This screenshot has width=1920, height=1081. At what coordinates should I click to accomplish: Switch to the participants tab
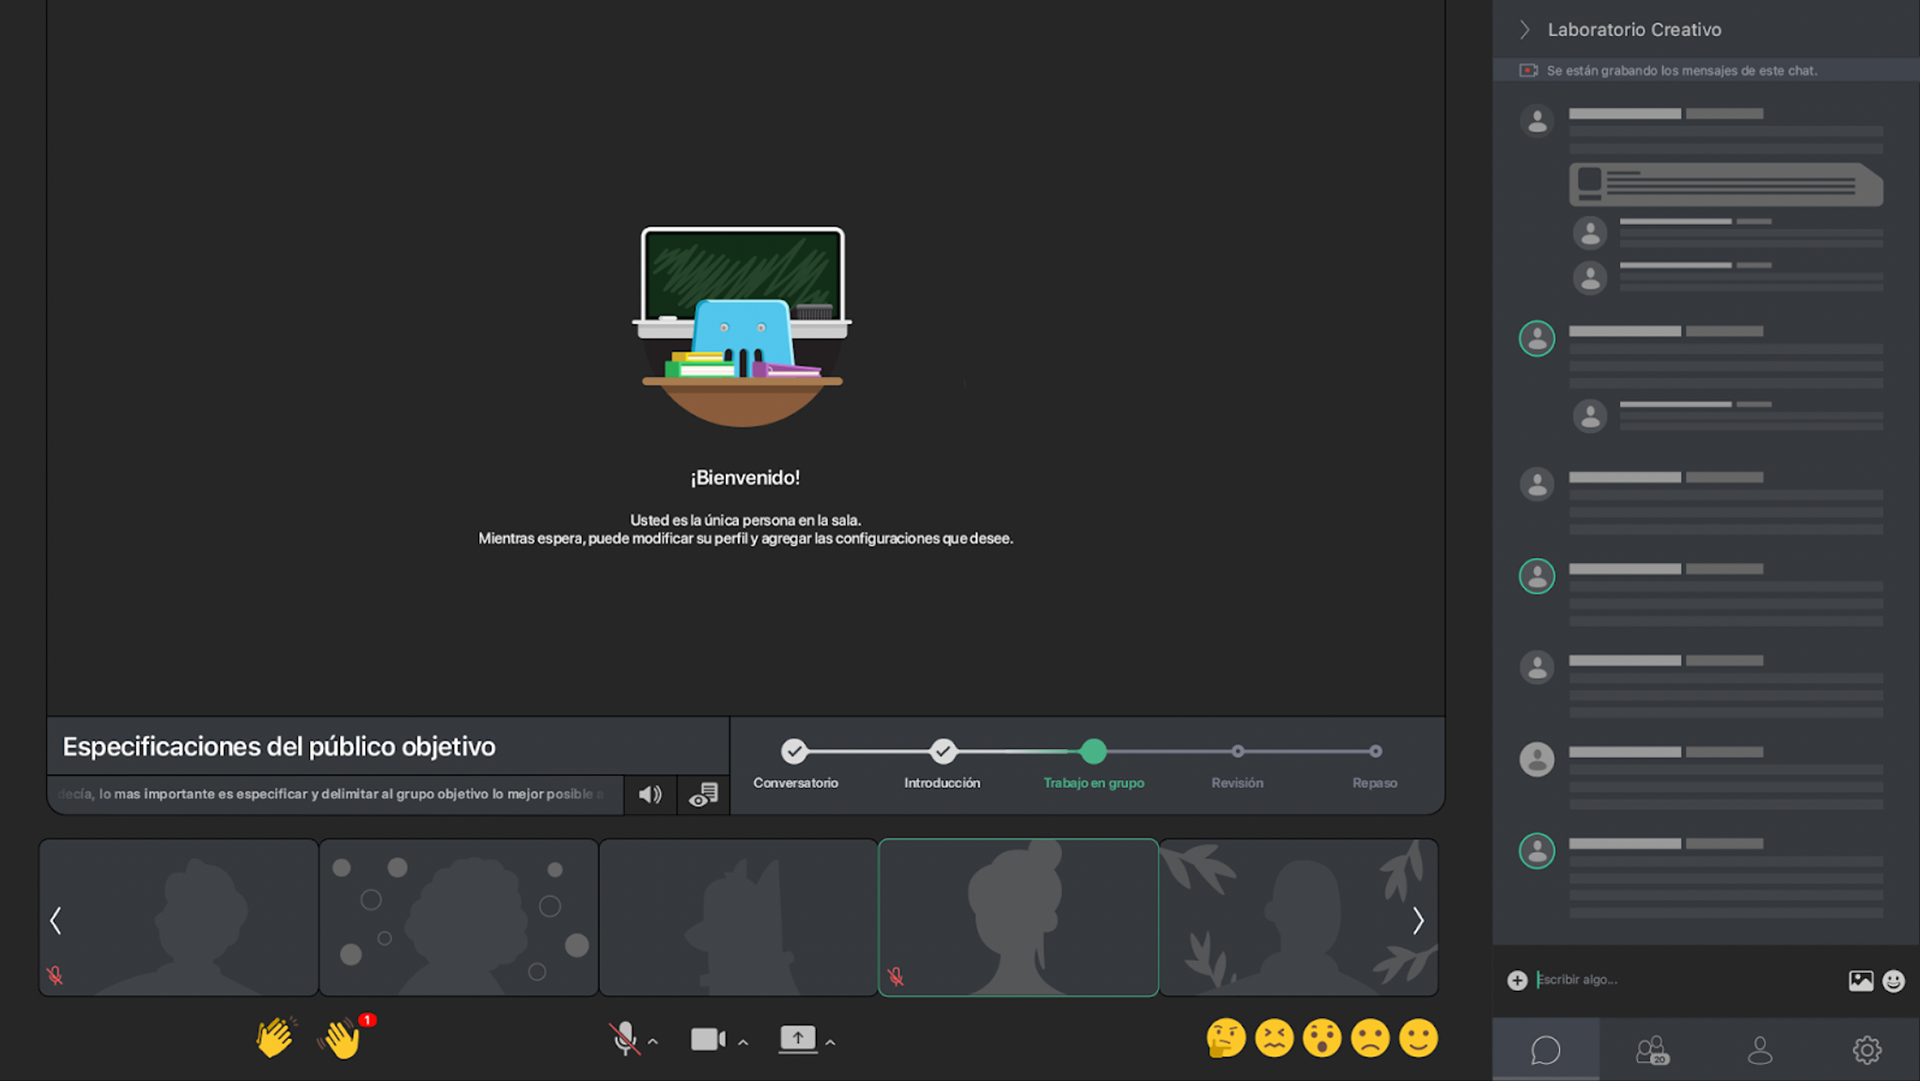(1652, 1050)
